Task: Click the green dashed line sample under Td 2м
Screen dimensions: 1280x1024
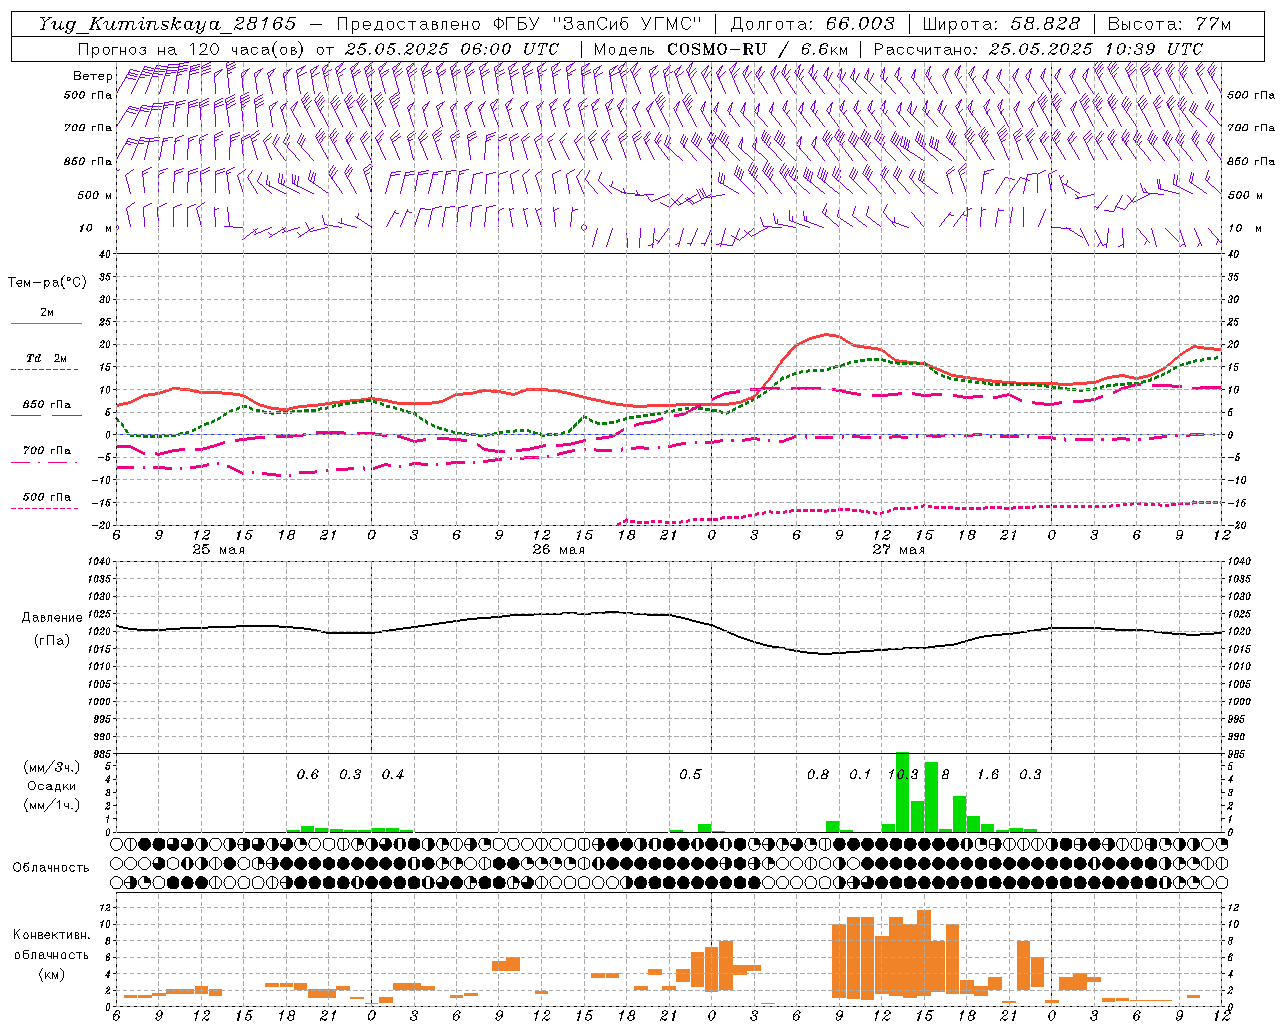Action: [44, 370]
